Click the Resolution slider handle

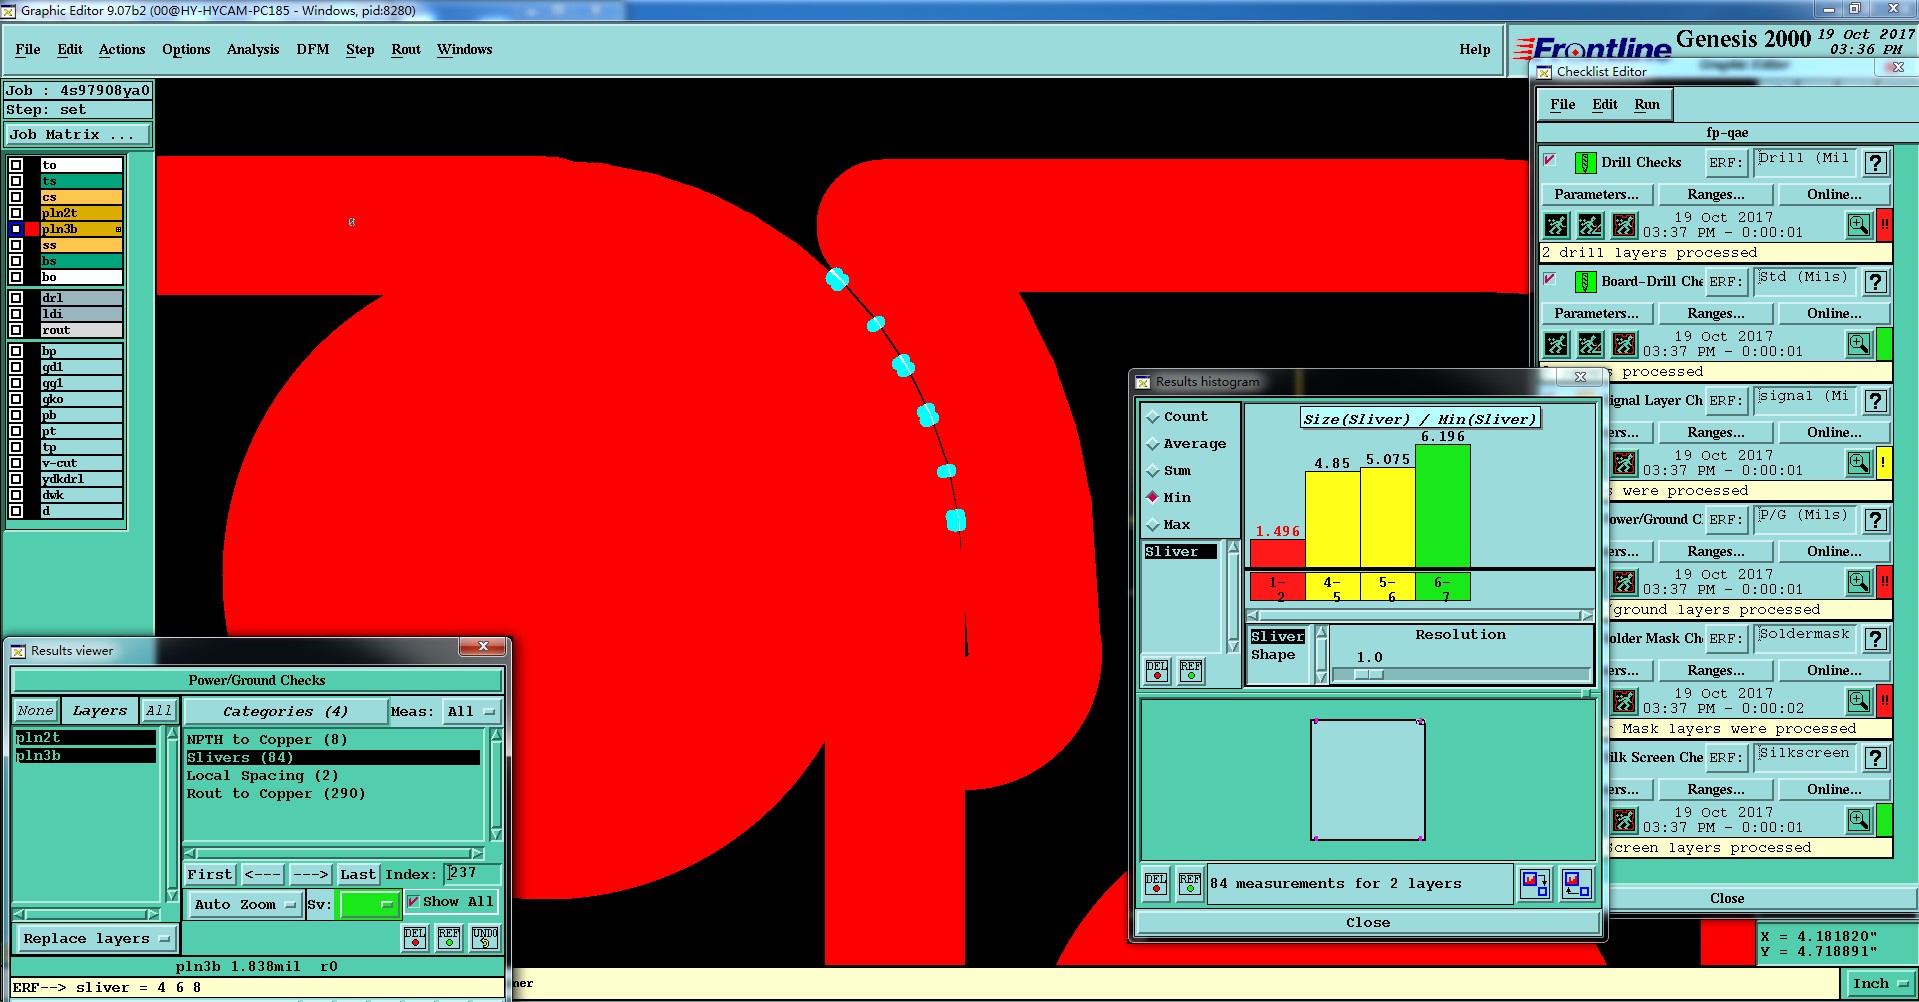[1369, 675]
